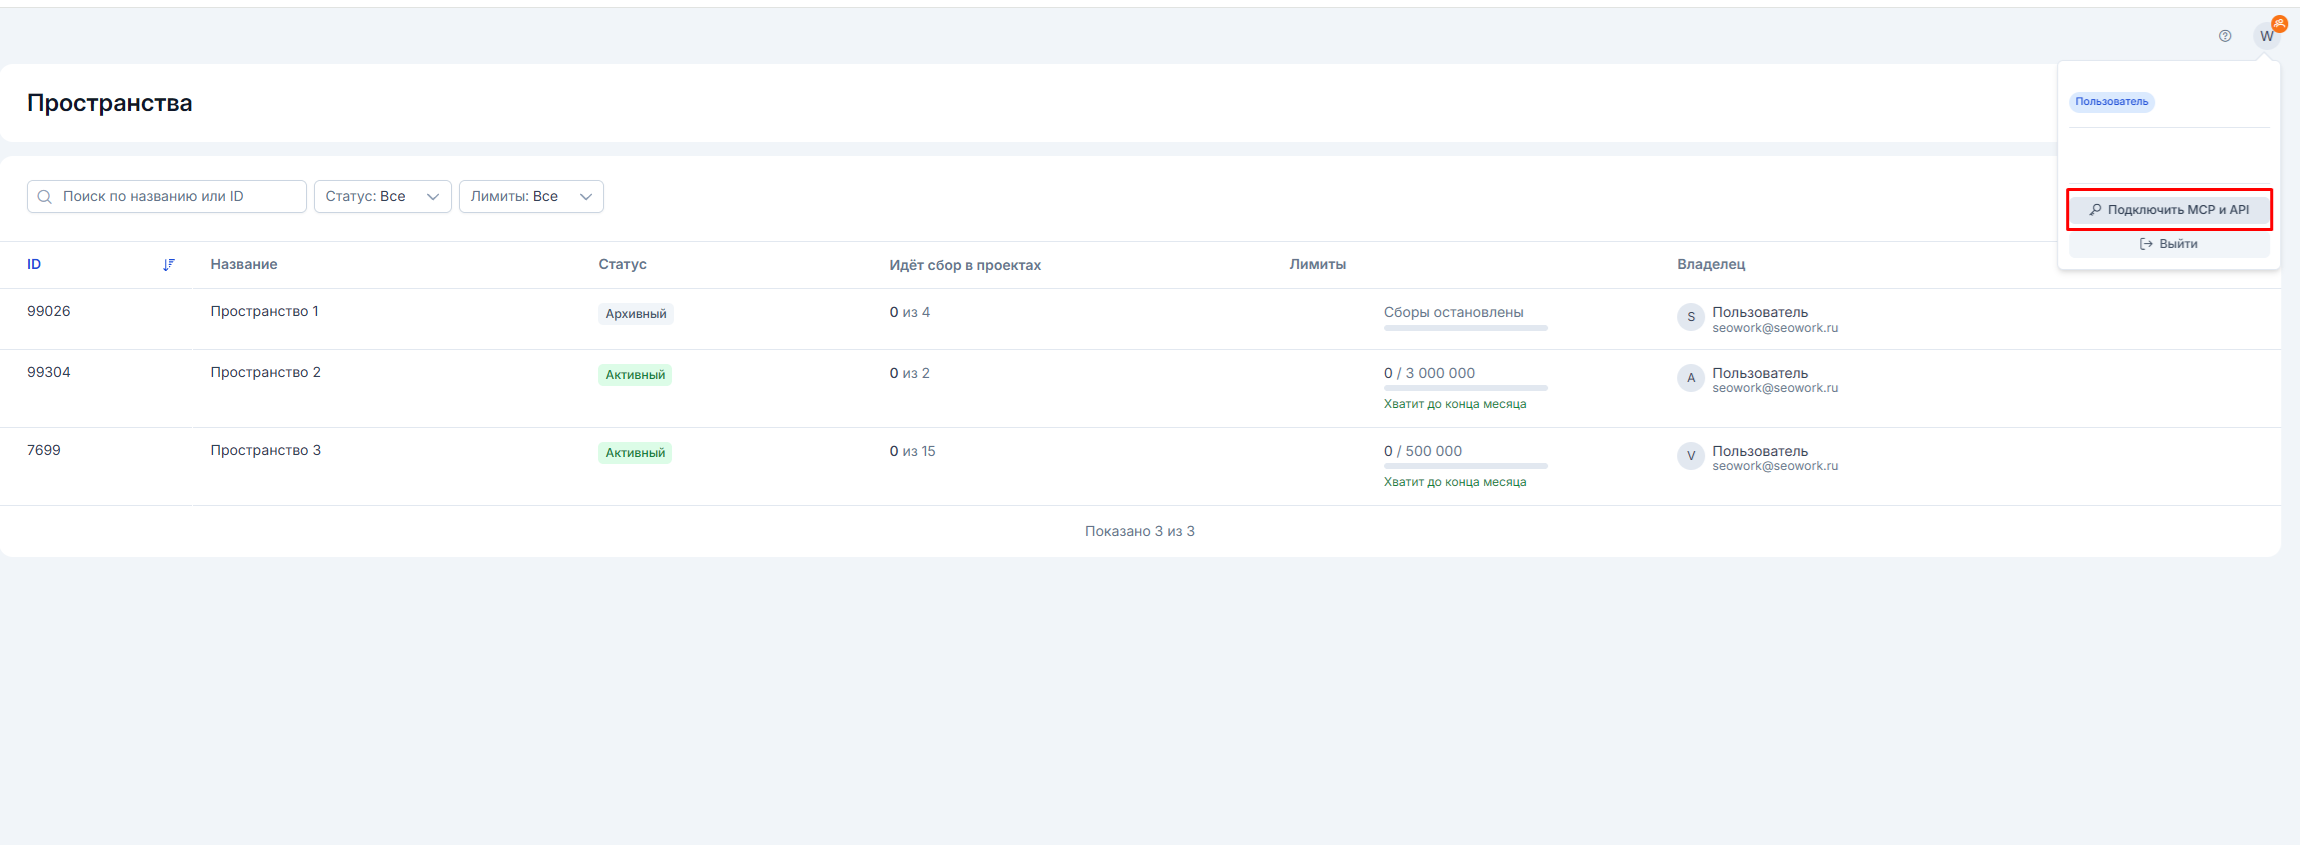Click the 0 из 4 projects cell

click(910, 313)
